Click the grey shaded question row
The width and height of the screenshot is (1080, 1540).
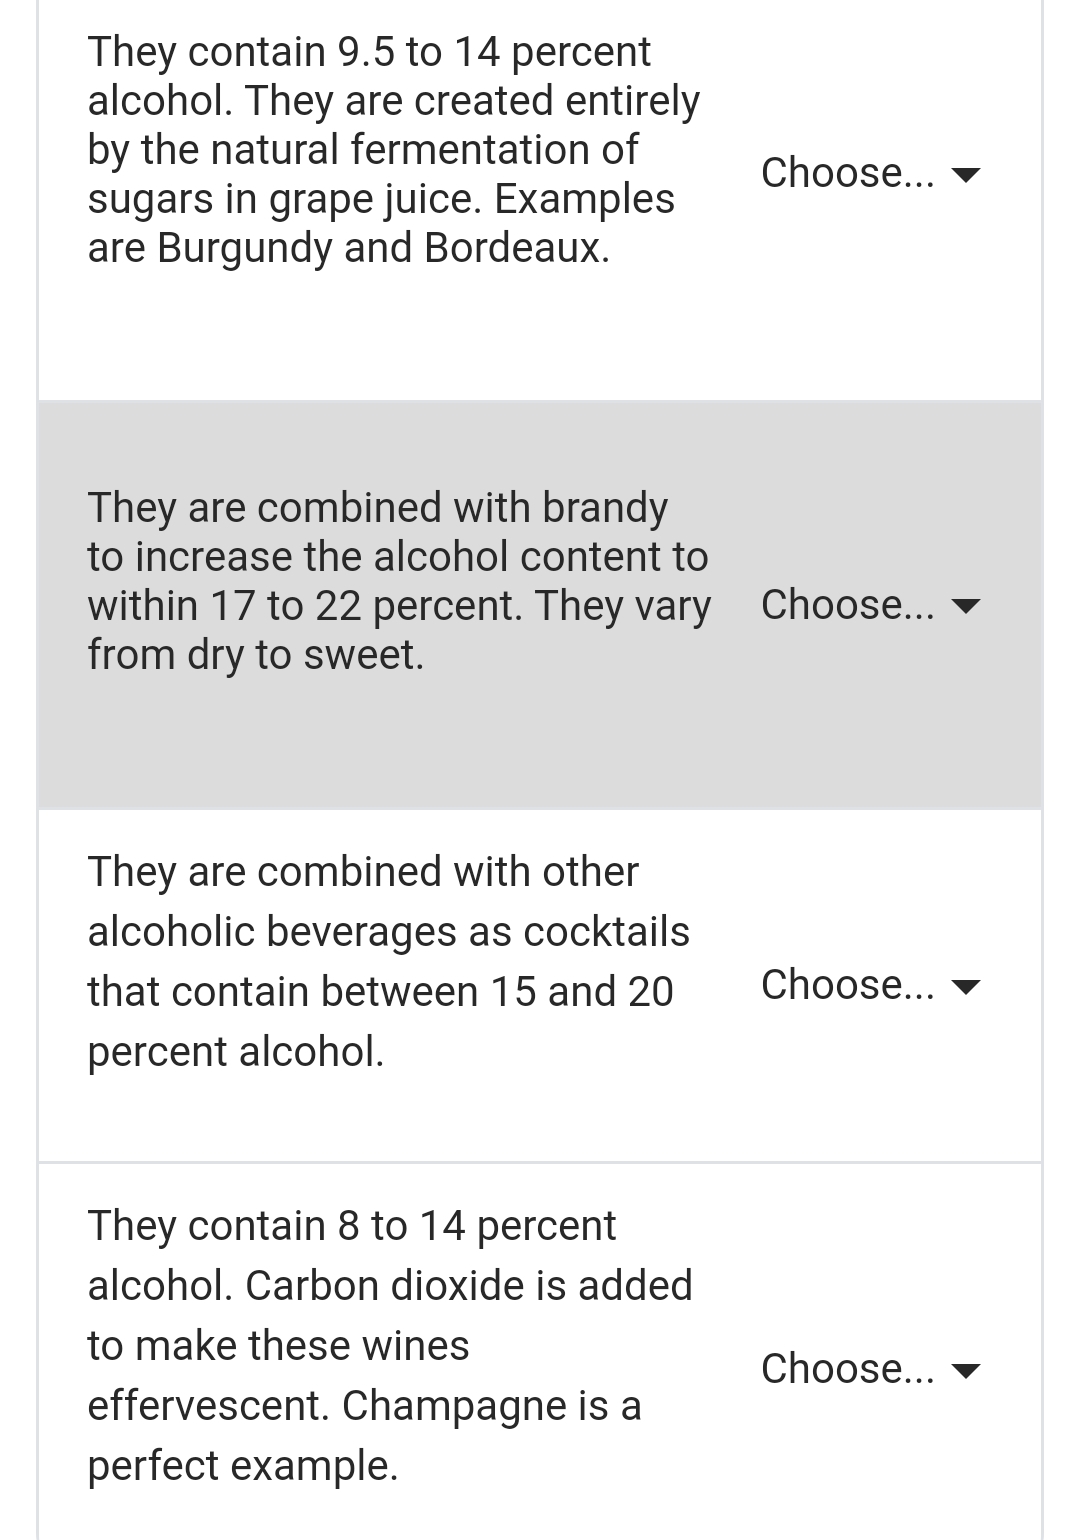pos(400,600)
